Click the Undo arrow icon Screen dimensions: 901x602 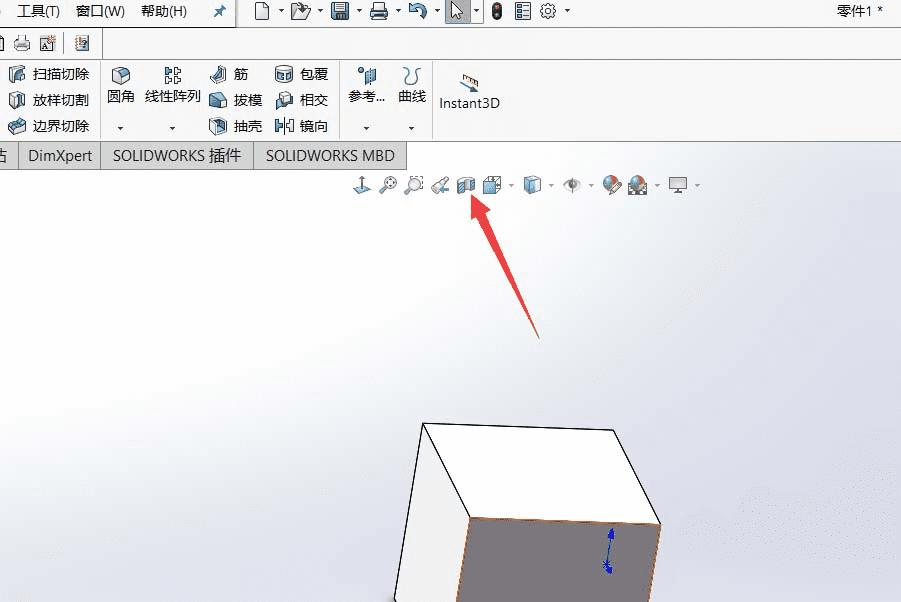pos(418,11)
